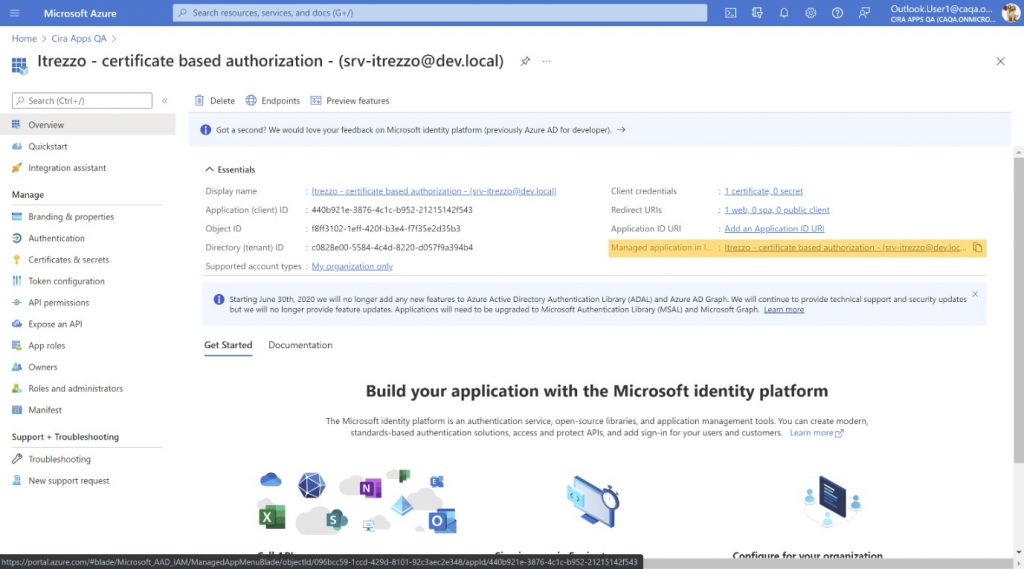Click the Integration assistant rocket icon
The height and width of the screenshot is (569, 1024).
coord(17,168)
